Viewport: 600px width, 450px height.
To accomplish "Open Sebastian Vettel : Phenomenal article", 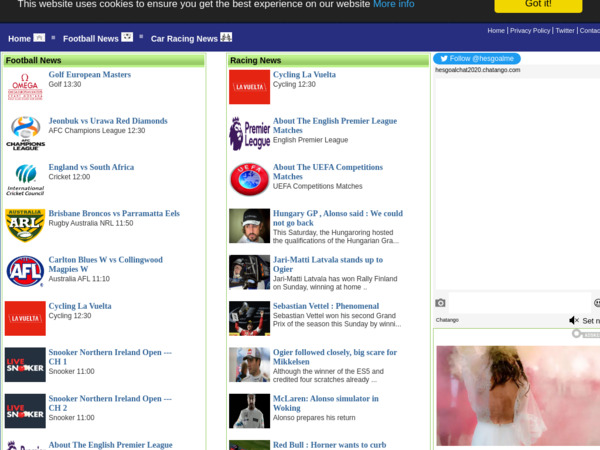I will point(326,306).
